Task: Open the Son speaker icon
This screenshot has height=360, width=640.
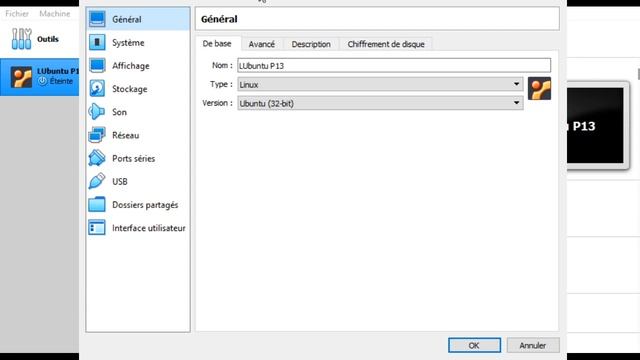Action: tap(97, 112)
